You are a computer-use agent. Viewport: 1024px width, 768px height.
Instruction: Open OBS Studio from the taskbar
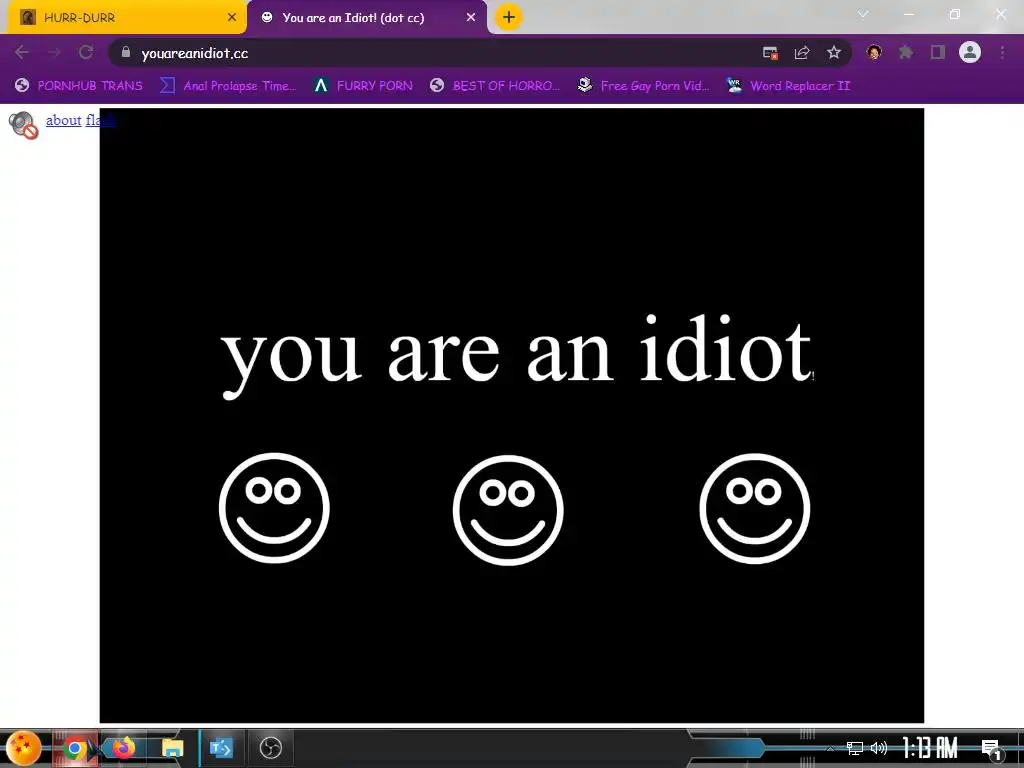270,748
